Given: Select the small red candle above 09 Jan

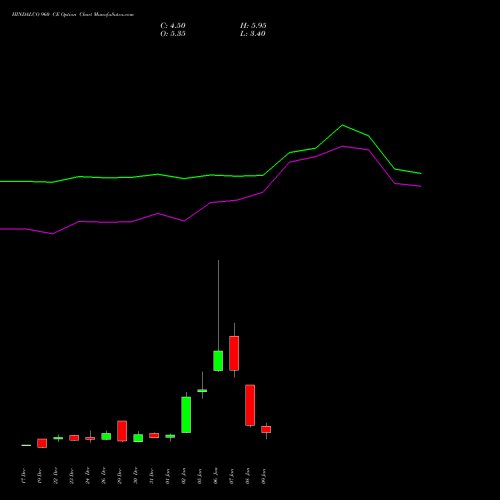Looking at the screenshot, I should tap(266, 429).
